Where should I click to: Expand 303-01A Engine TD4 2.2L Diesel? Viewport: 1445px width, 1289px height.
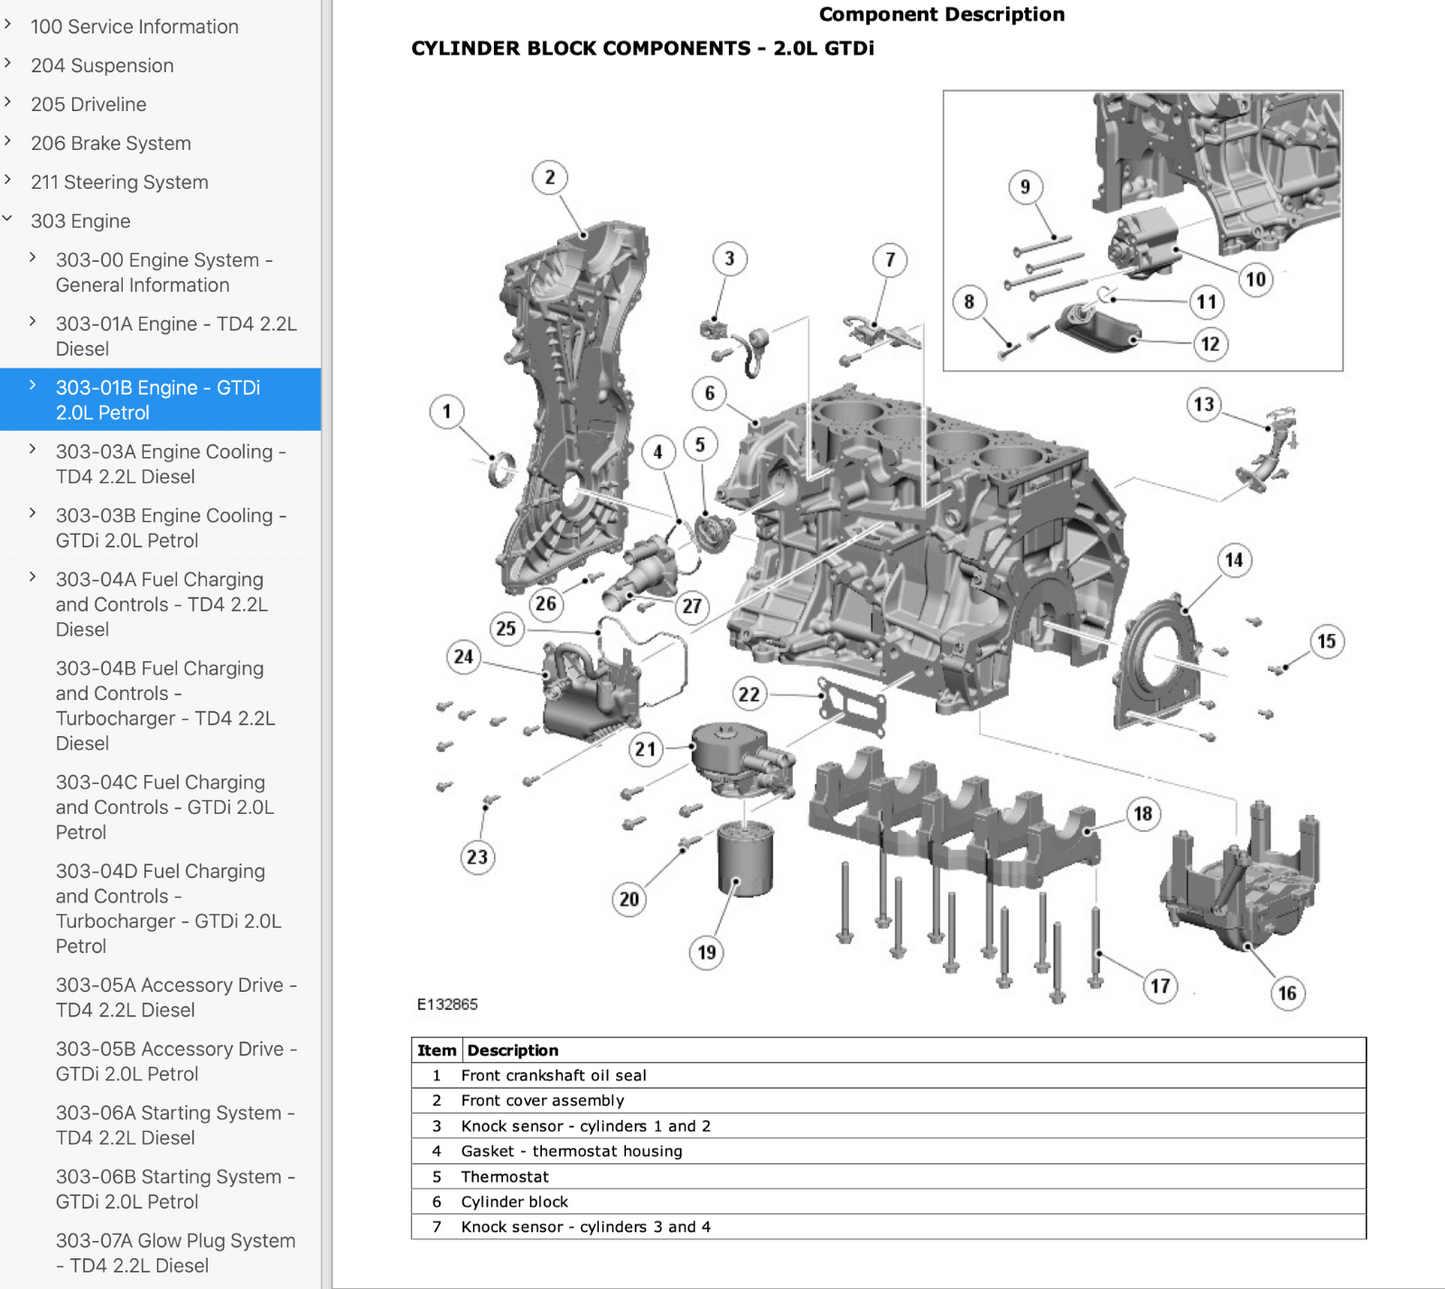pos(33,322)
